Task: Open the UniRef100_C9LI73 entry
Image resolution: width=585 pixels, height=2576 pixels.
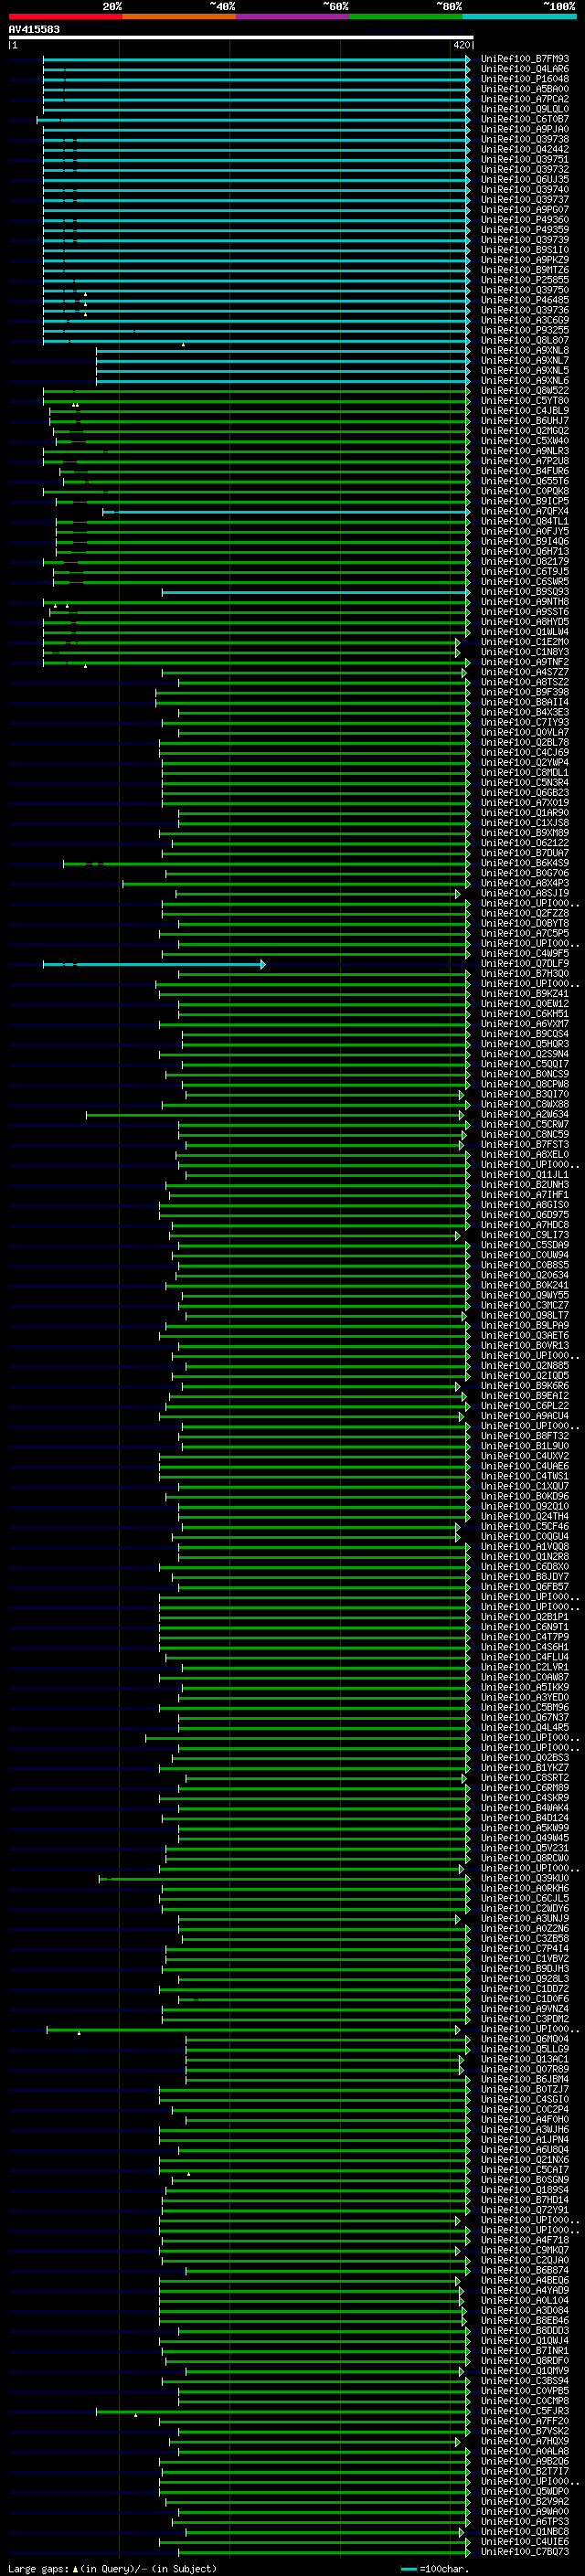Action: coord(524,1235)
